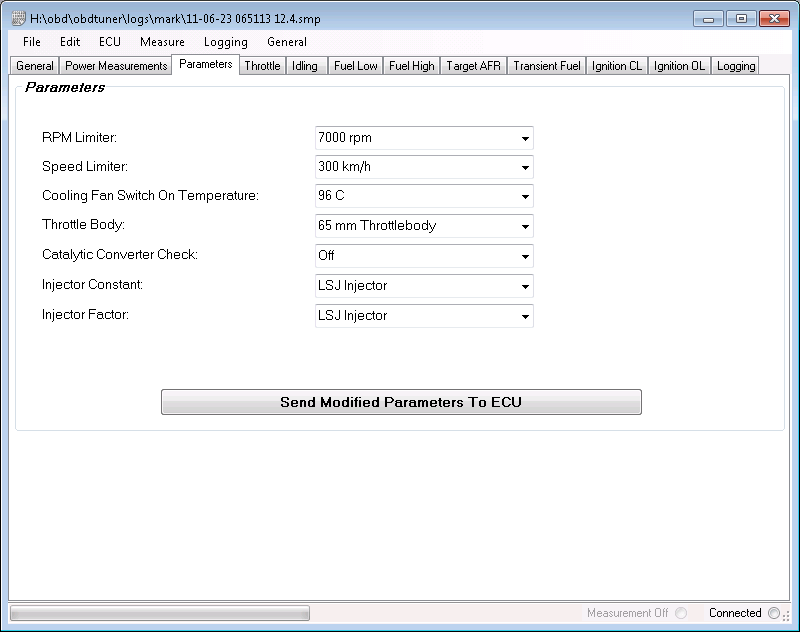Click the Injector Constant label
Screen dimensions: 800x632
(x=92, y=284)
